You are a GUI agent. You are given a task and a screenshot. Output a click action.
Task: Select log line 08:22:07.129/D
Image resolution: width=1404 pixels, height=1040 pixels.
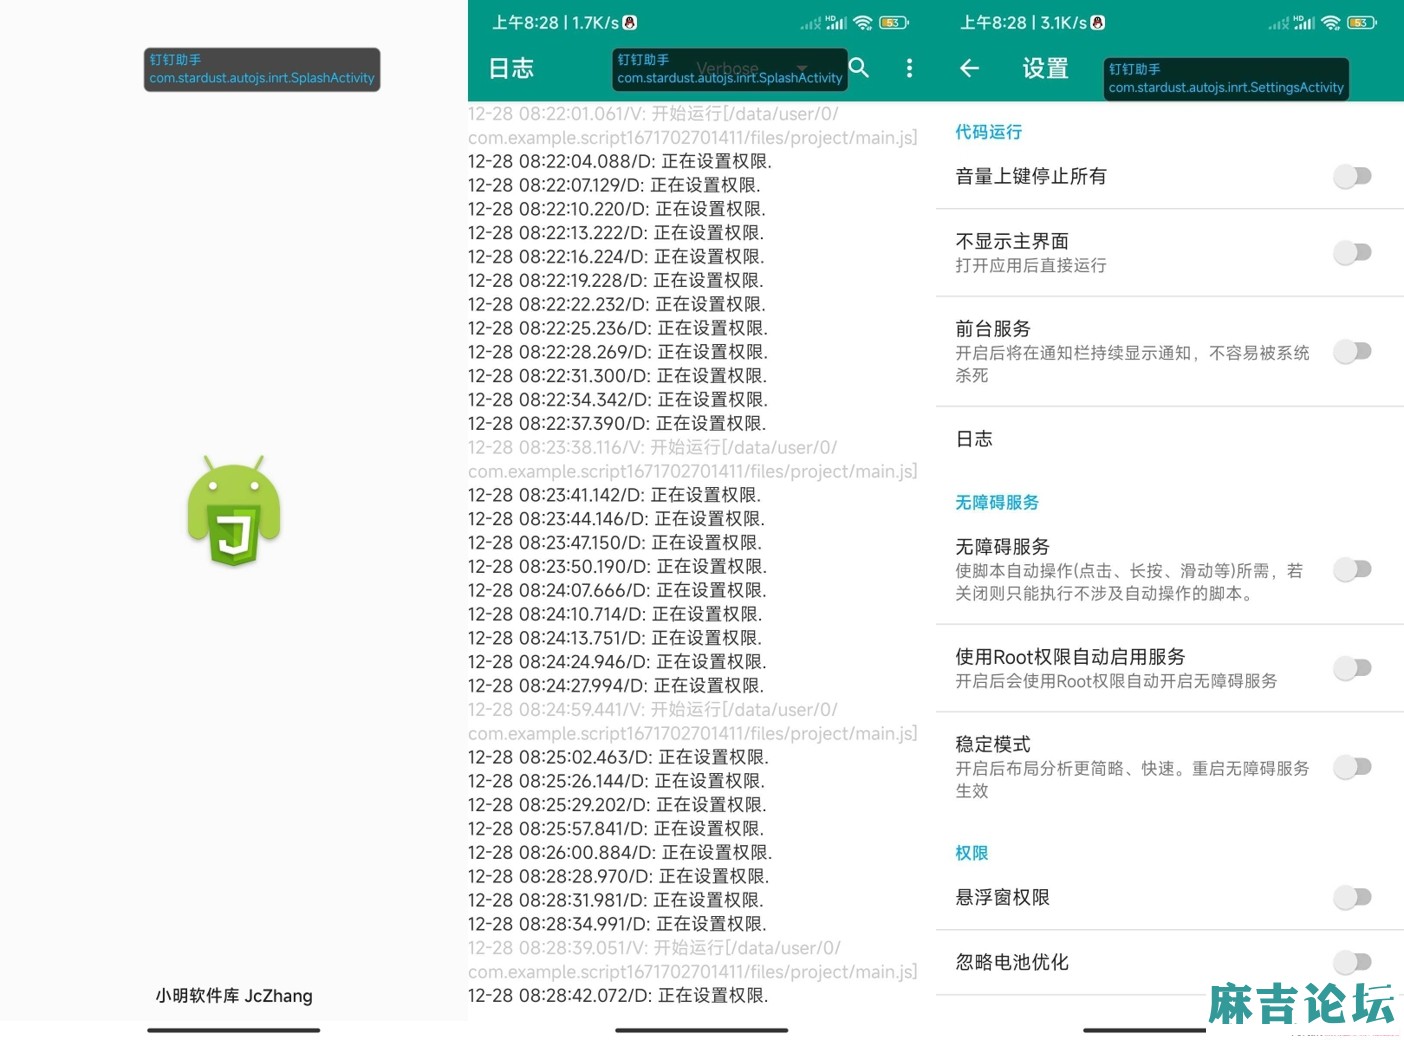click(x=614, y=185)
